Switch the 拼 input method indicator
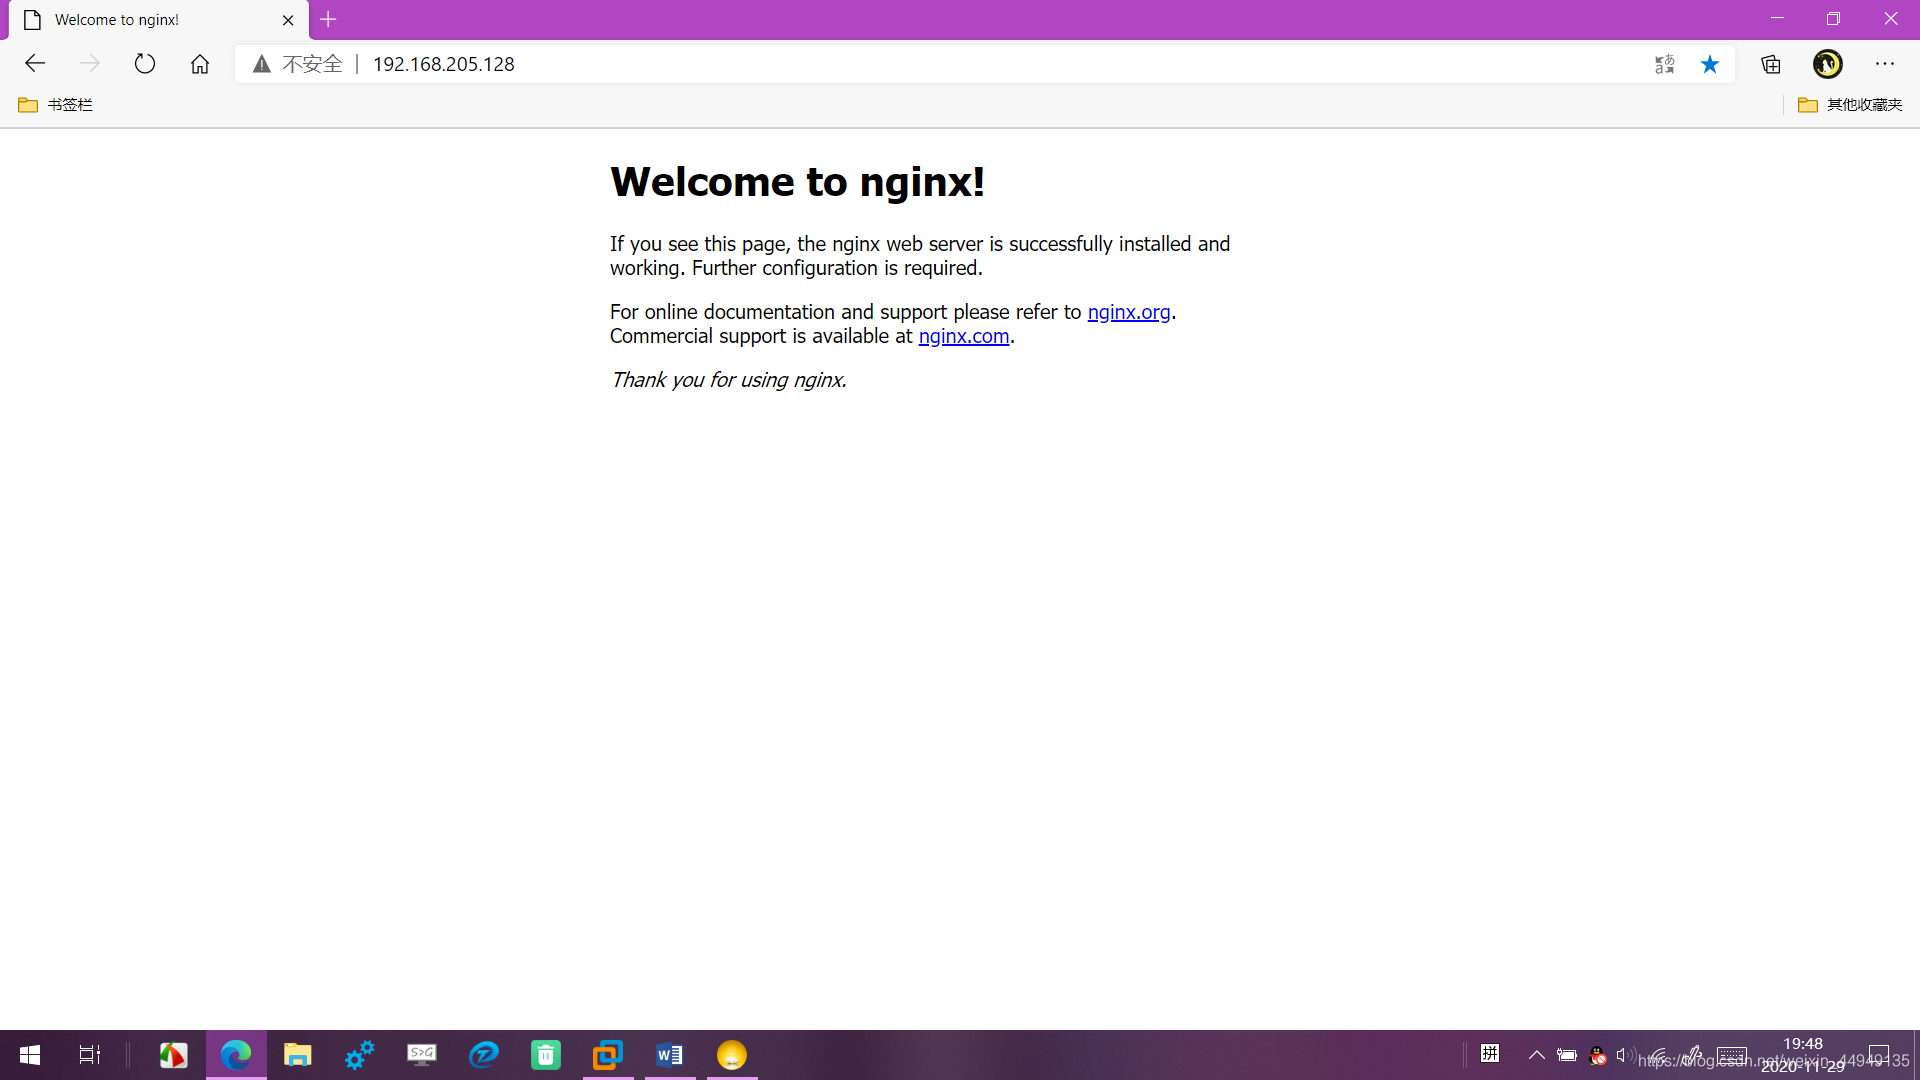This screenshot has height=1080, width=1920. [x=1490, y=1053]
